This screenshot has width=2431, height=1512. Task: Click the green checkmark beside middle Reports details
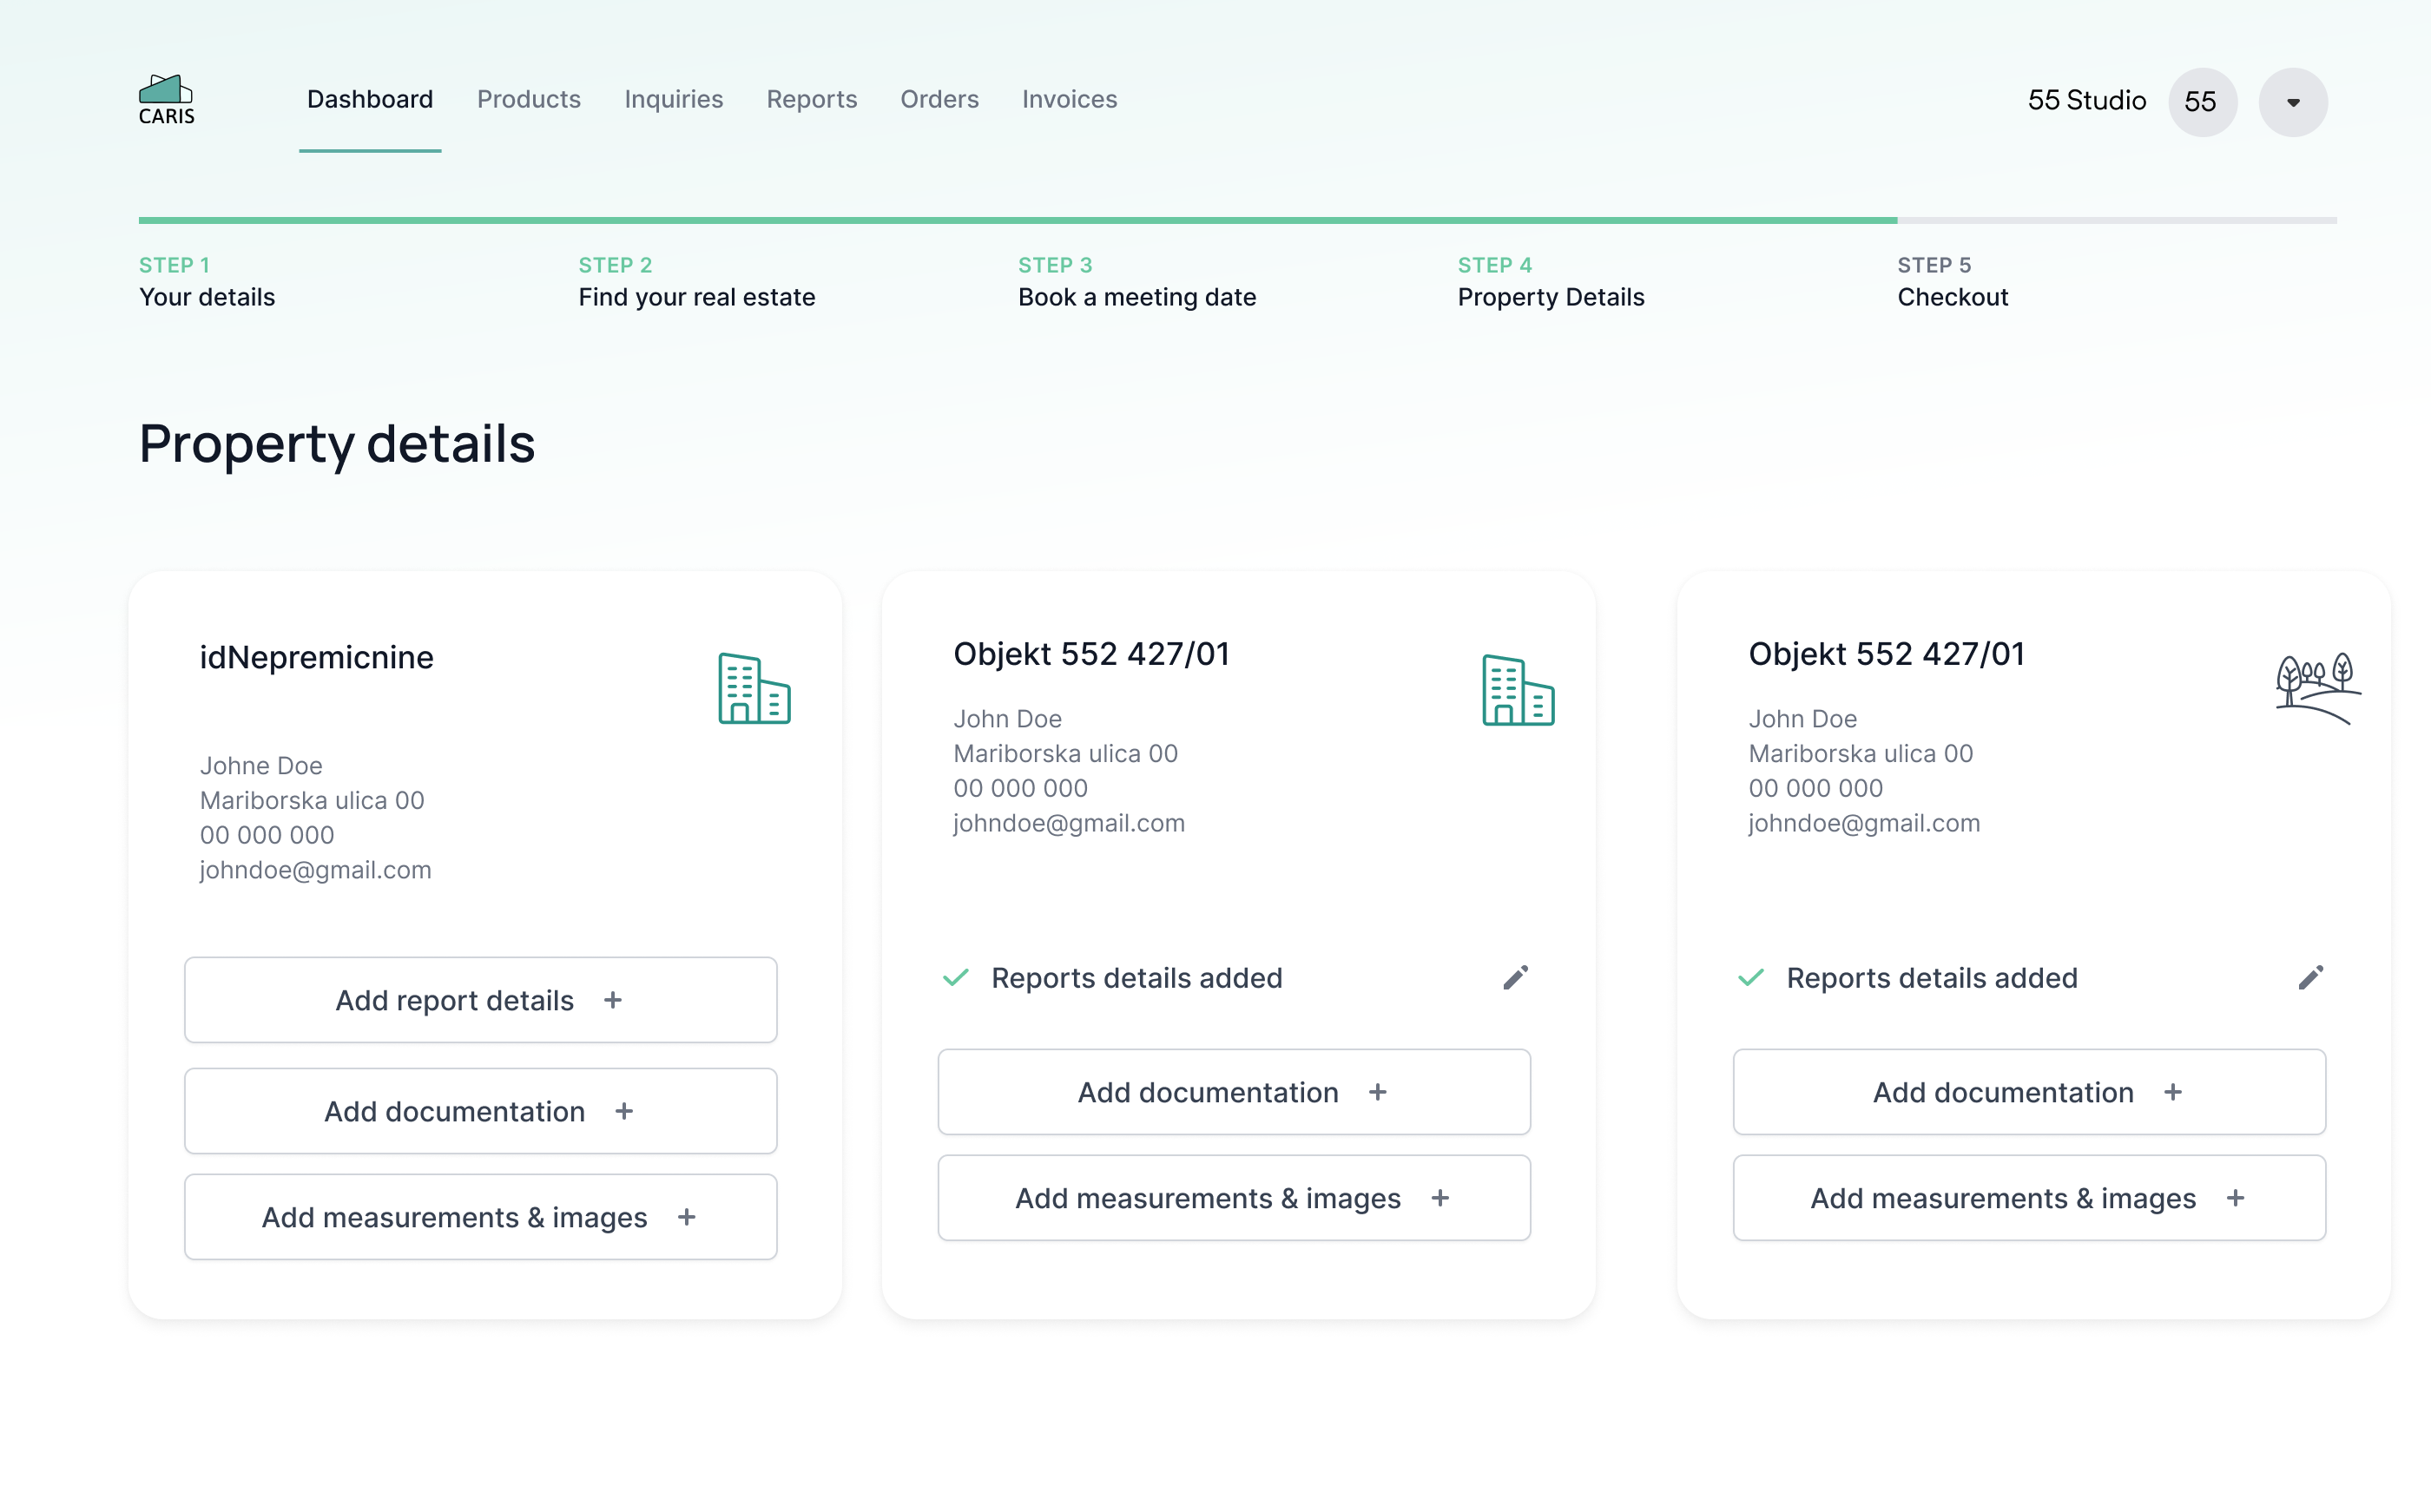pos(956,978)
